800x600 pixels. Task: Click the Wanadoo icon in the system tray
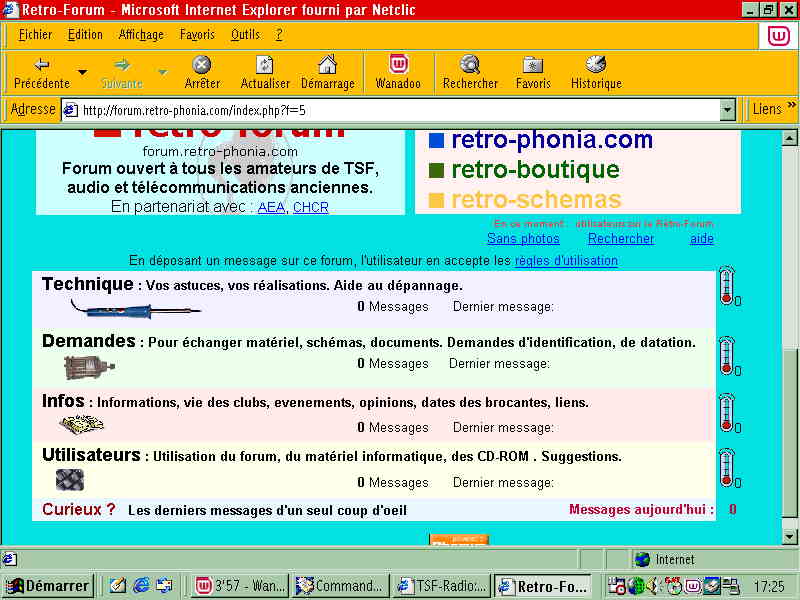point(693,586)
